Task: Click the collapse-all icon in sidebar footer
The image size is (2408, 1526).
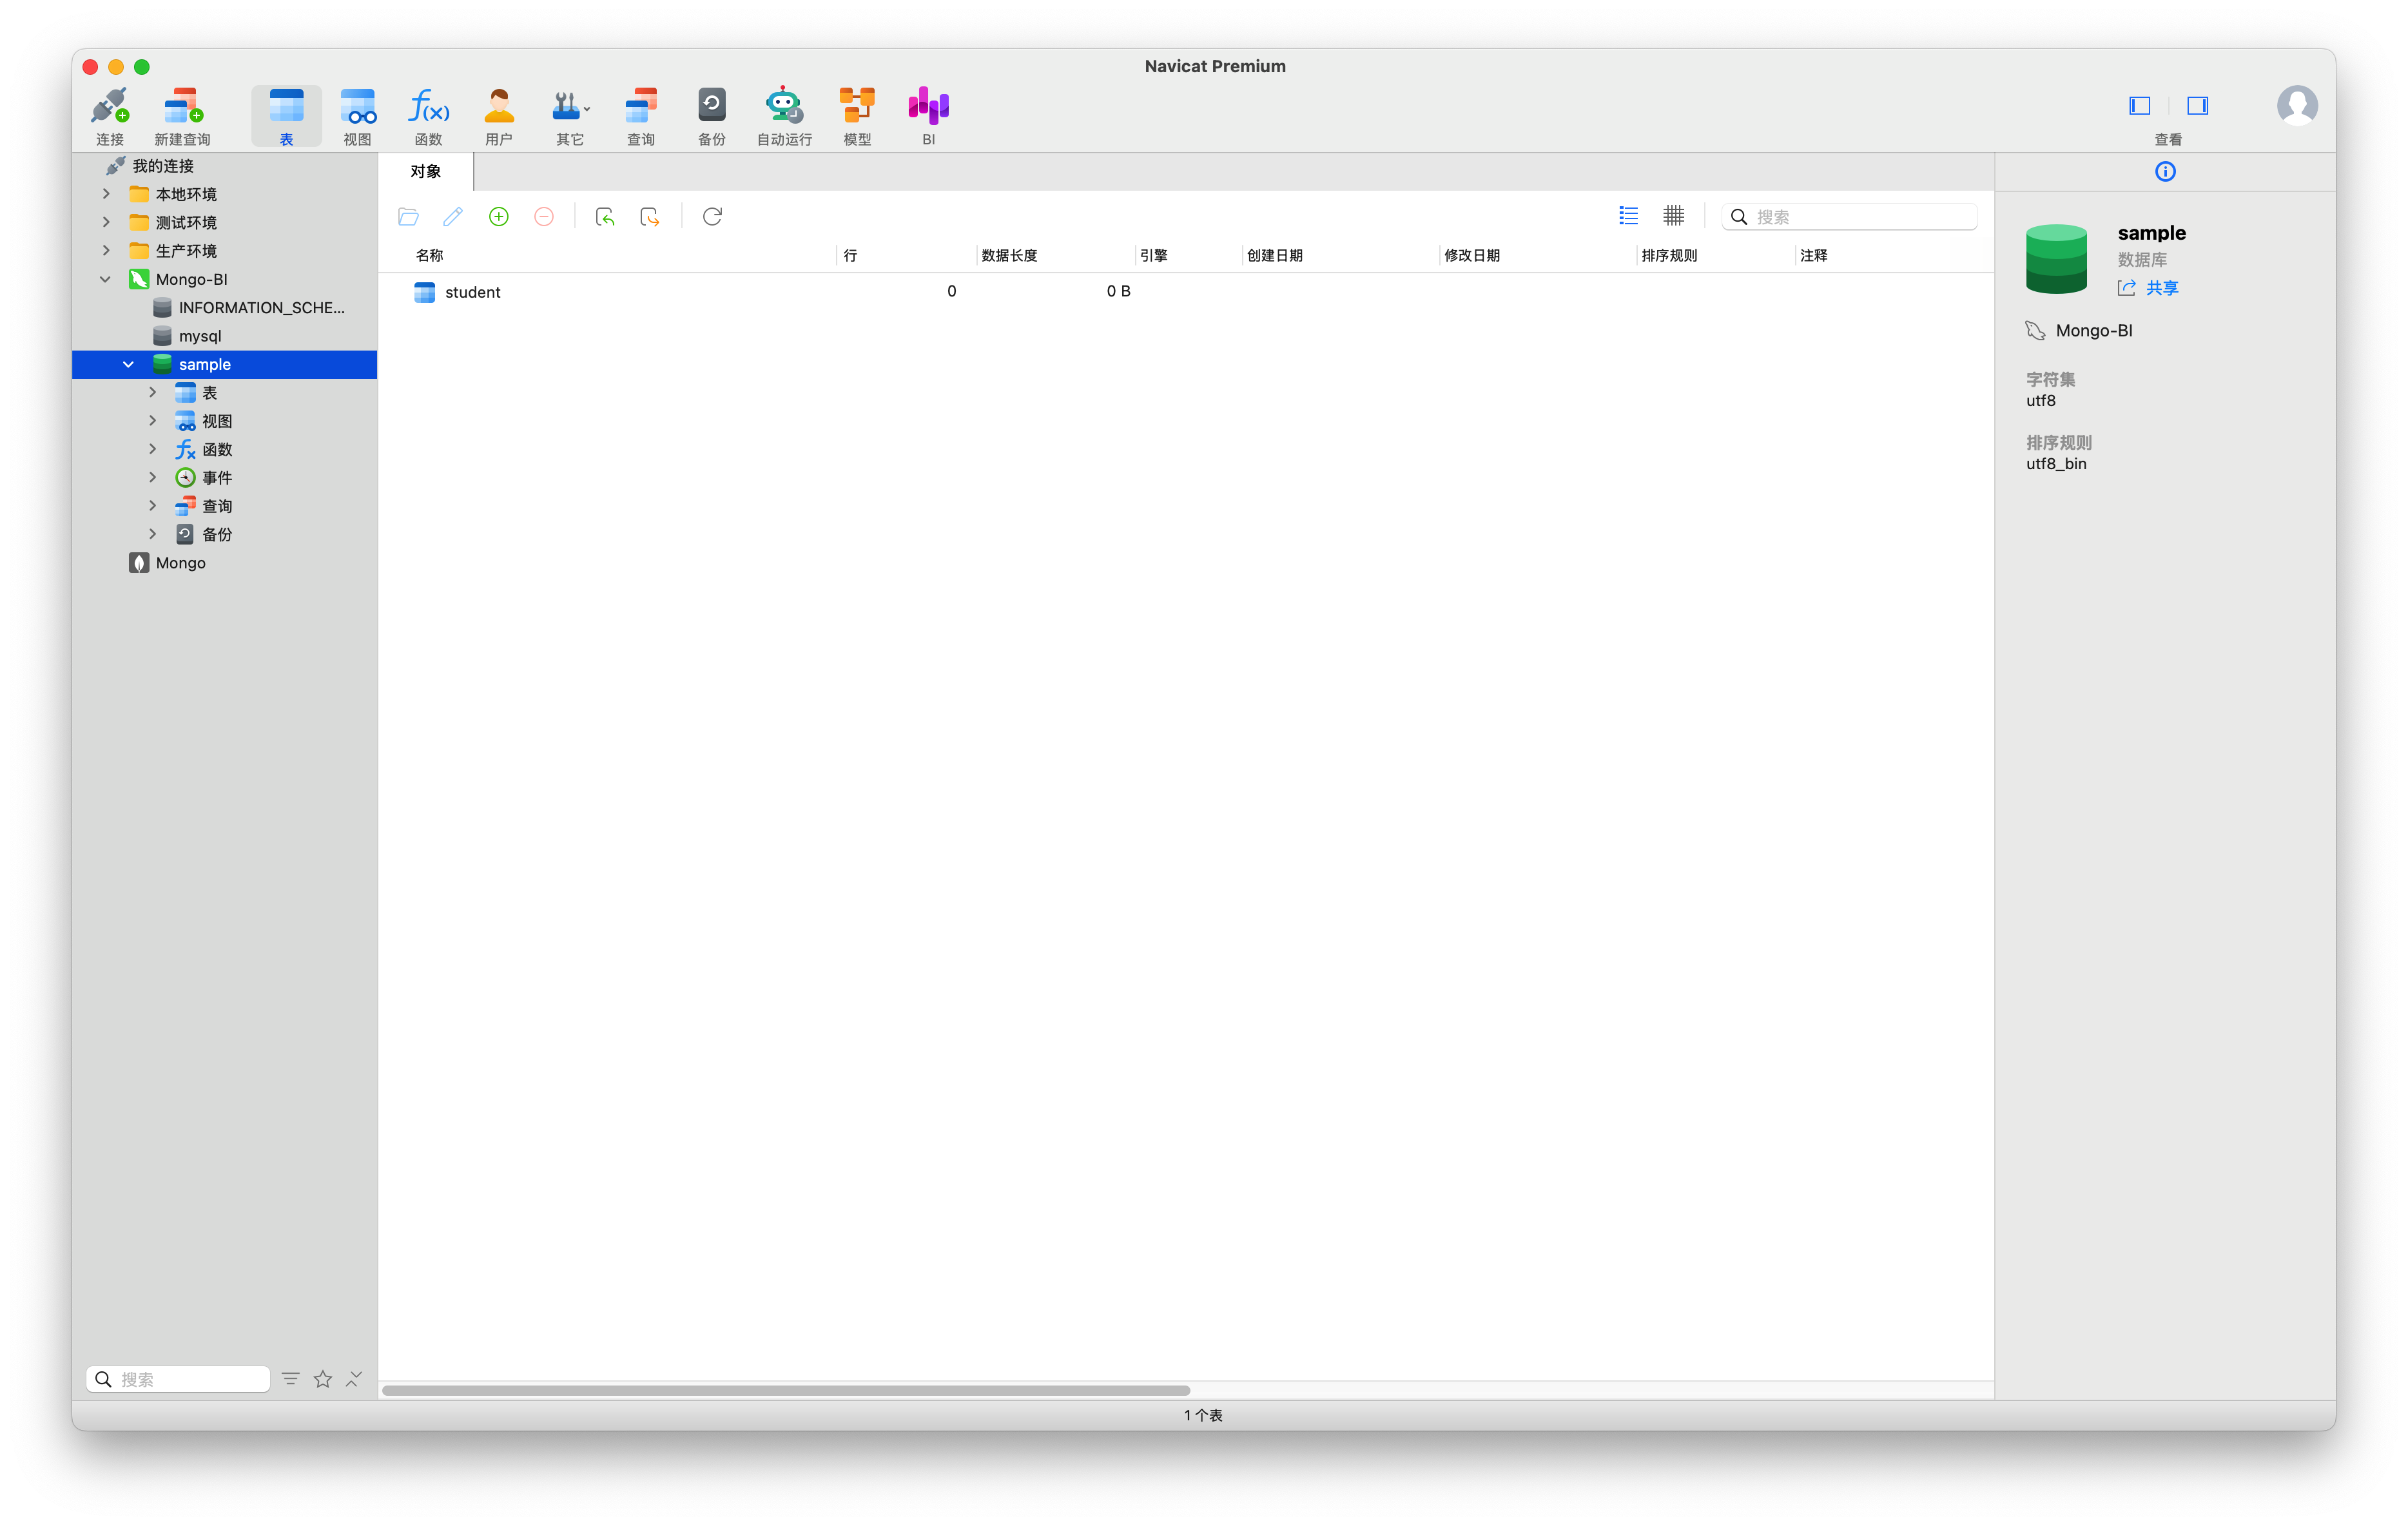Action: (x=354, y=1379)
